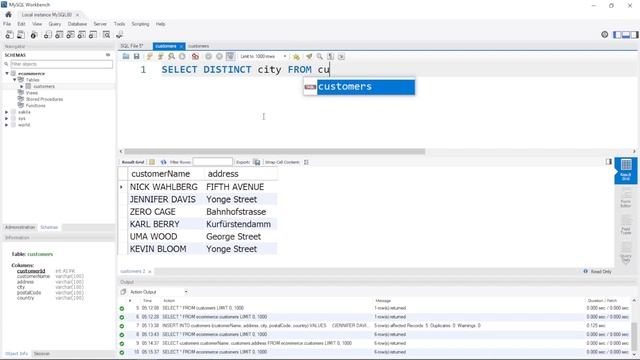This screenshot has width=640, height=360.
Task: Reconnect to DBMS toolbar icon
Action: (120, 35)
